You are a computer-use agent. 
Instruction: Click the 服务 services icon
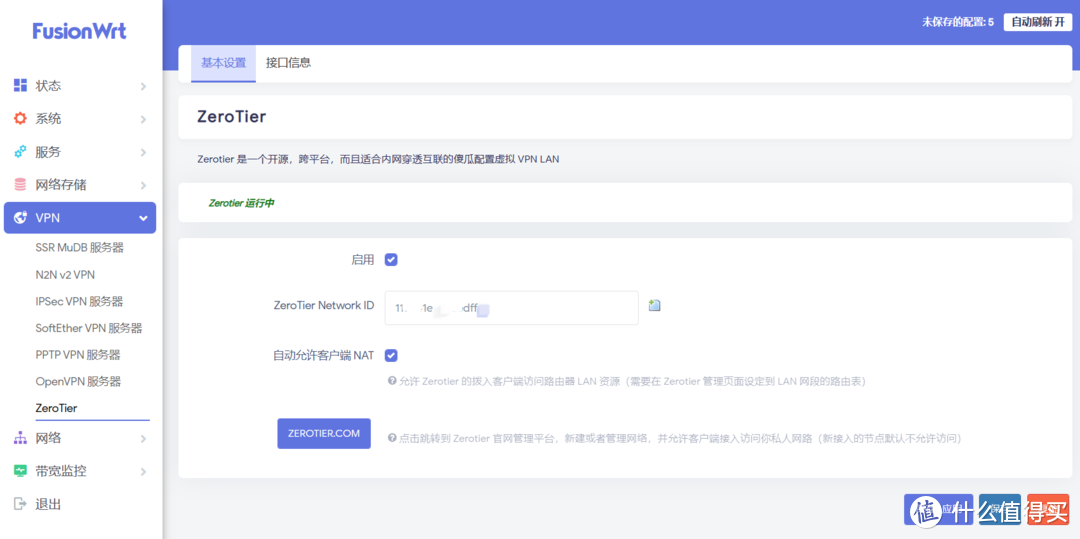pos(21,151)
